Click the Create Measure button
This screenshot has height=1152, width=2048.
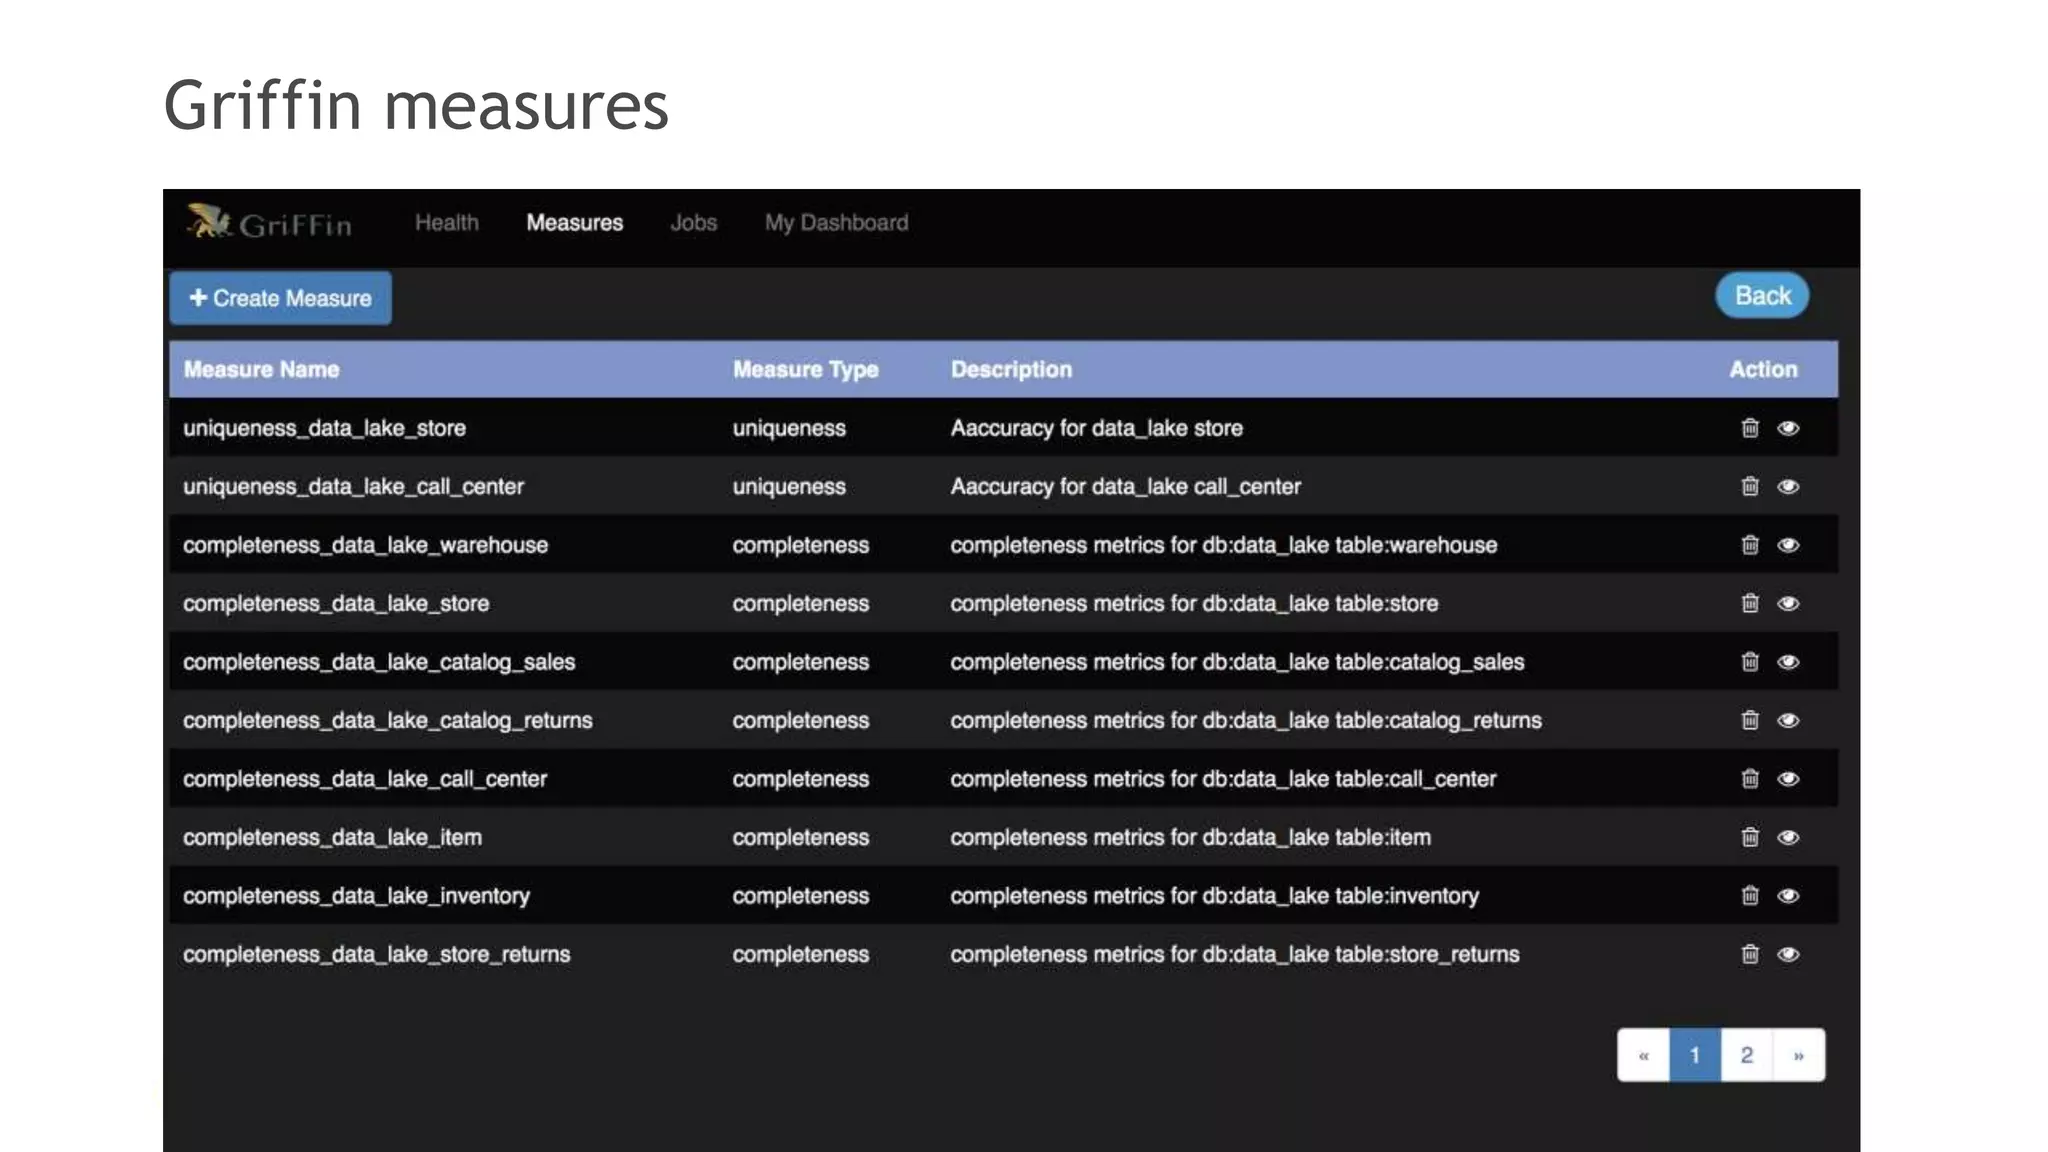pyautogui.click(x=280, y=298)
